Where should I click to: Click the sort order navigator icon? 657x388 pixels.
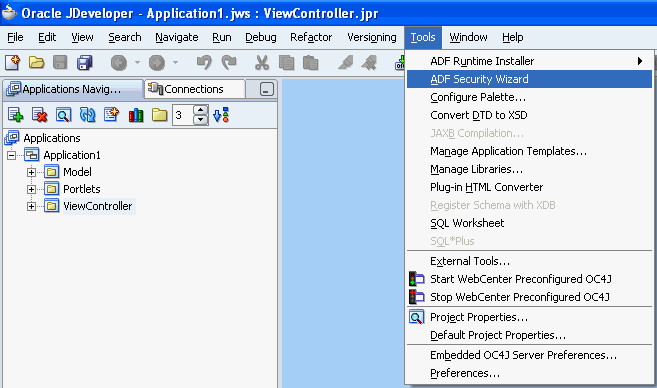(221, 115)
